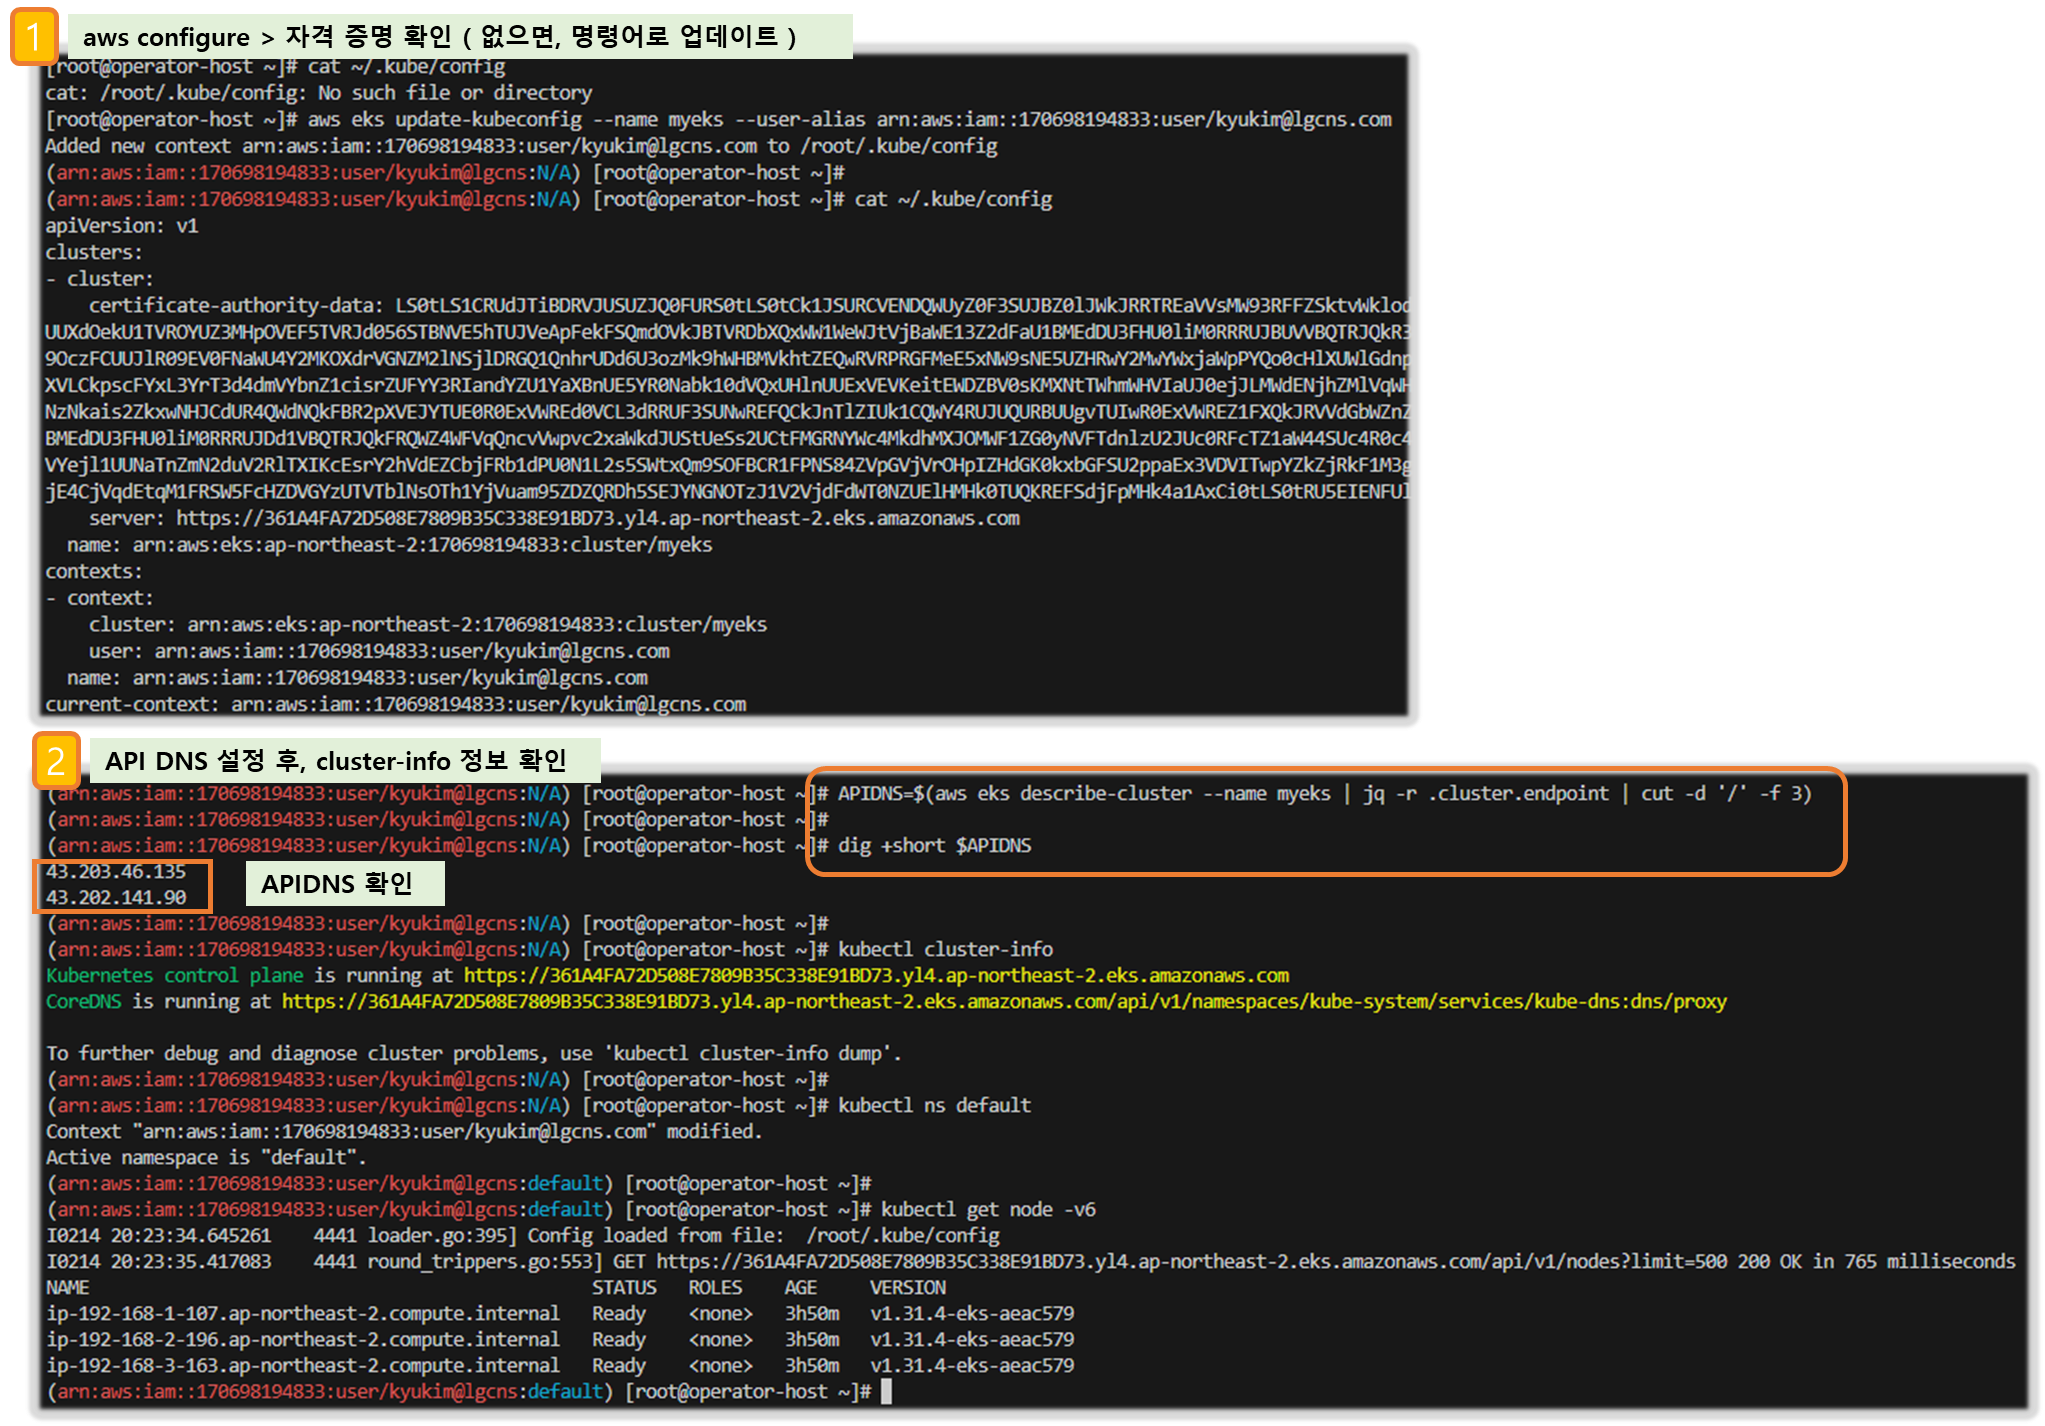
Task: Click the 'dig +short $APIDNS' command
Action: pos(934,845)
